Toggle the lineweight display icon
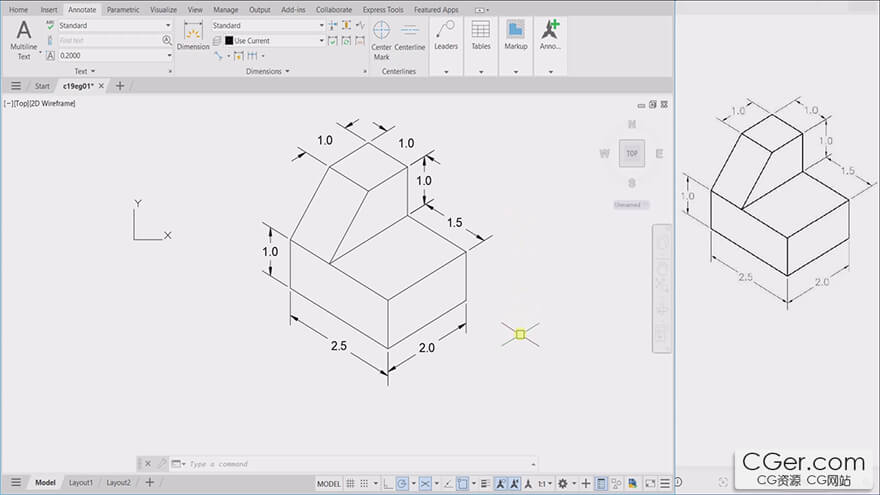The width and height of the screenshot is (880, 495). pyautogui.click(x=485, y=483)
